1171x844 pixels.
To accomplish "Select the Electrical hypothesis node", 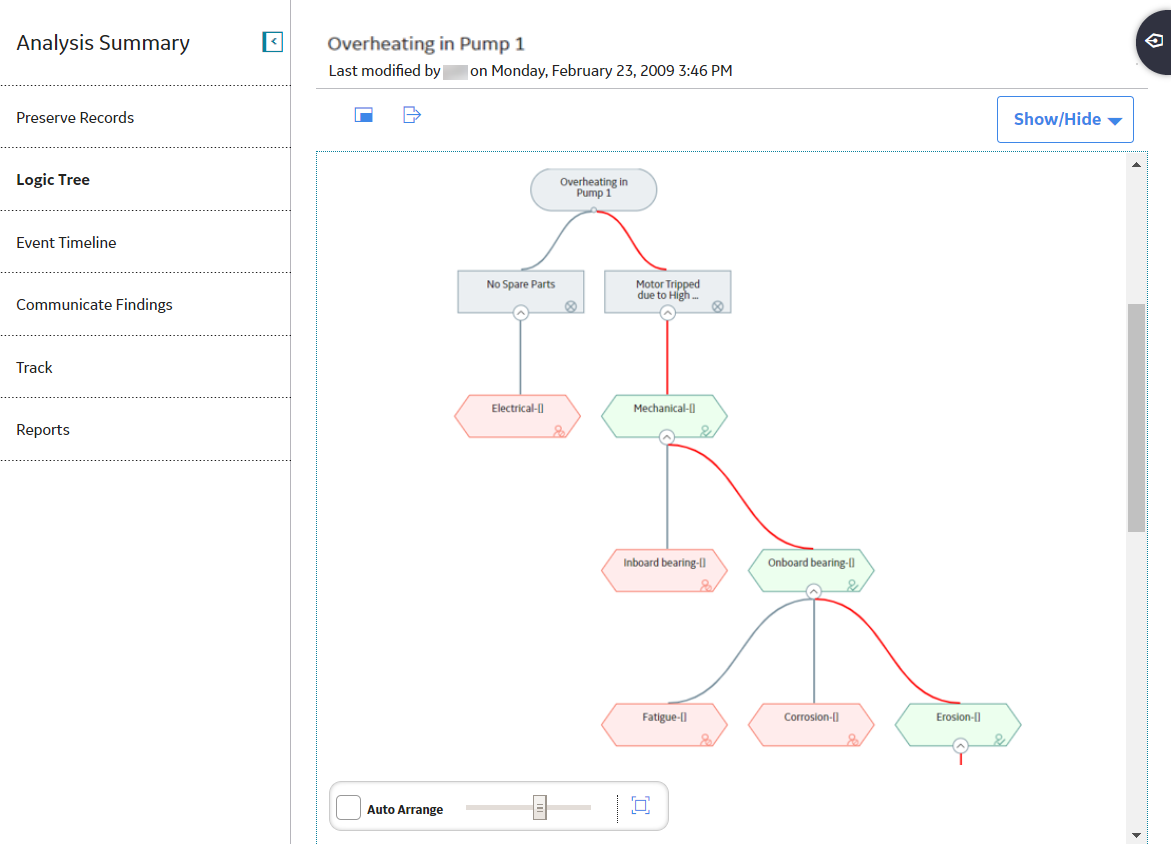I will (x=518, y=415).
